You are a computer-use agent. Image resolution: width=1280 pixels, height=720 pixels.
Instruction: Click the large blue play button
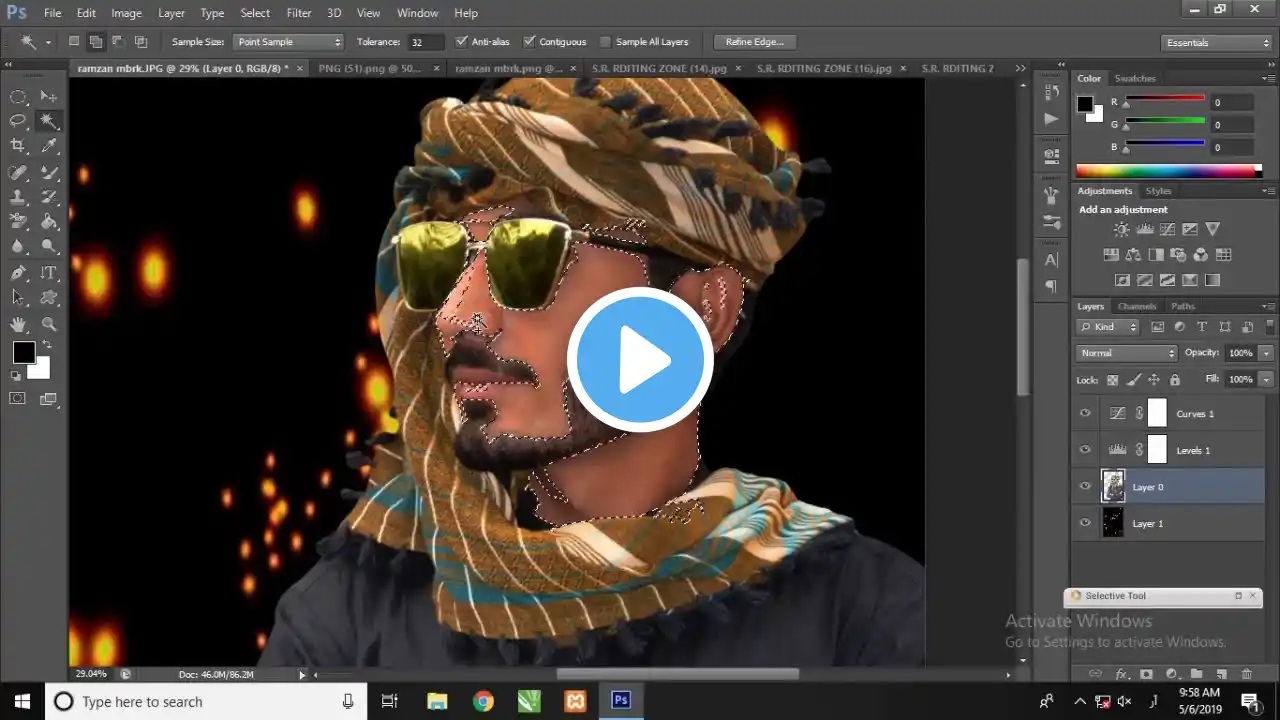point(640,360)
